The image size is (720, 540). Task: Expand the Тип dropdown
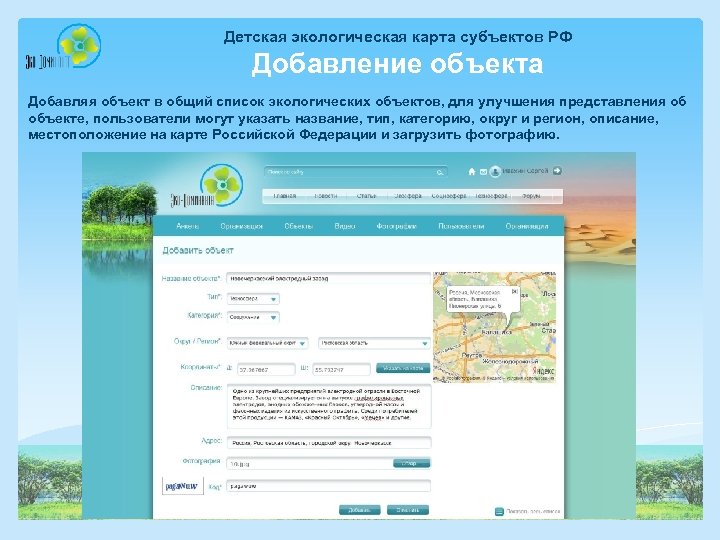tap(253, 299)
